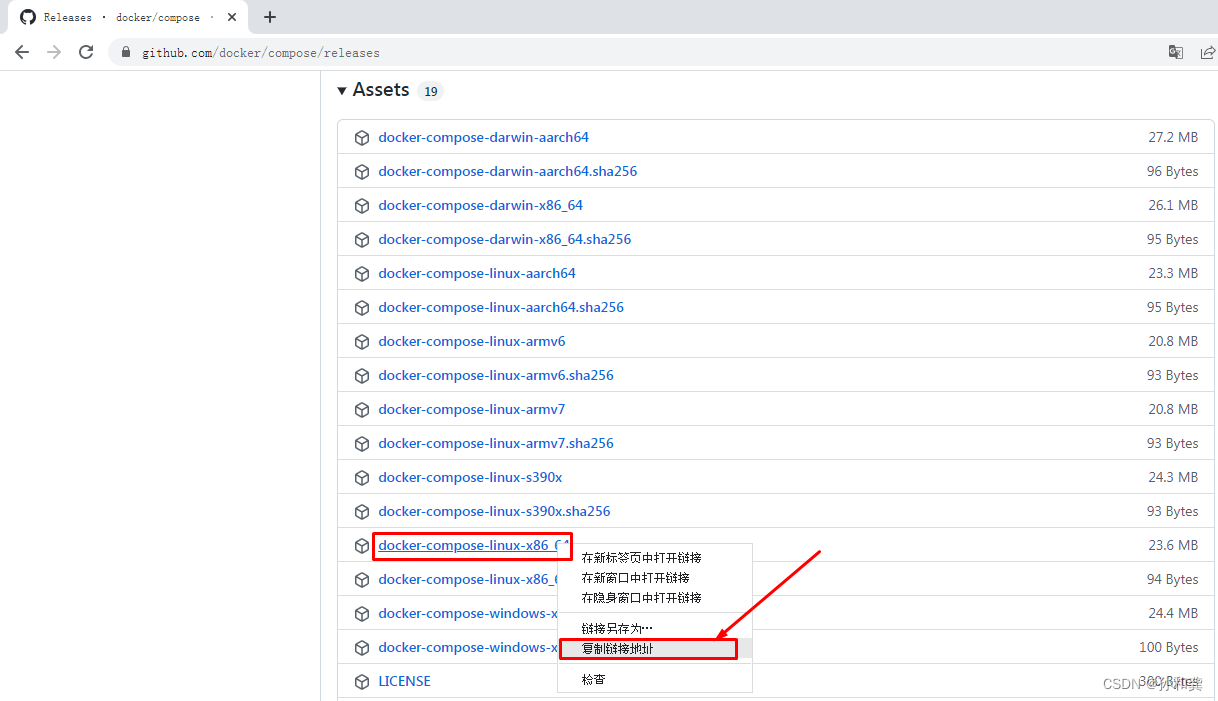Image resolution: width=1218 pixels, height=701 pixels.
Task: Click package icon beside docker-compose-linux-aarch64
Action: [362, 273]
